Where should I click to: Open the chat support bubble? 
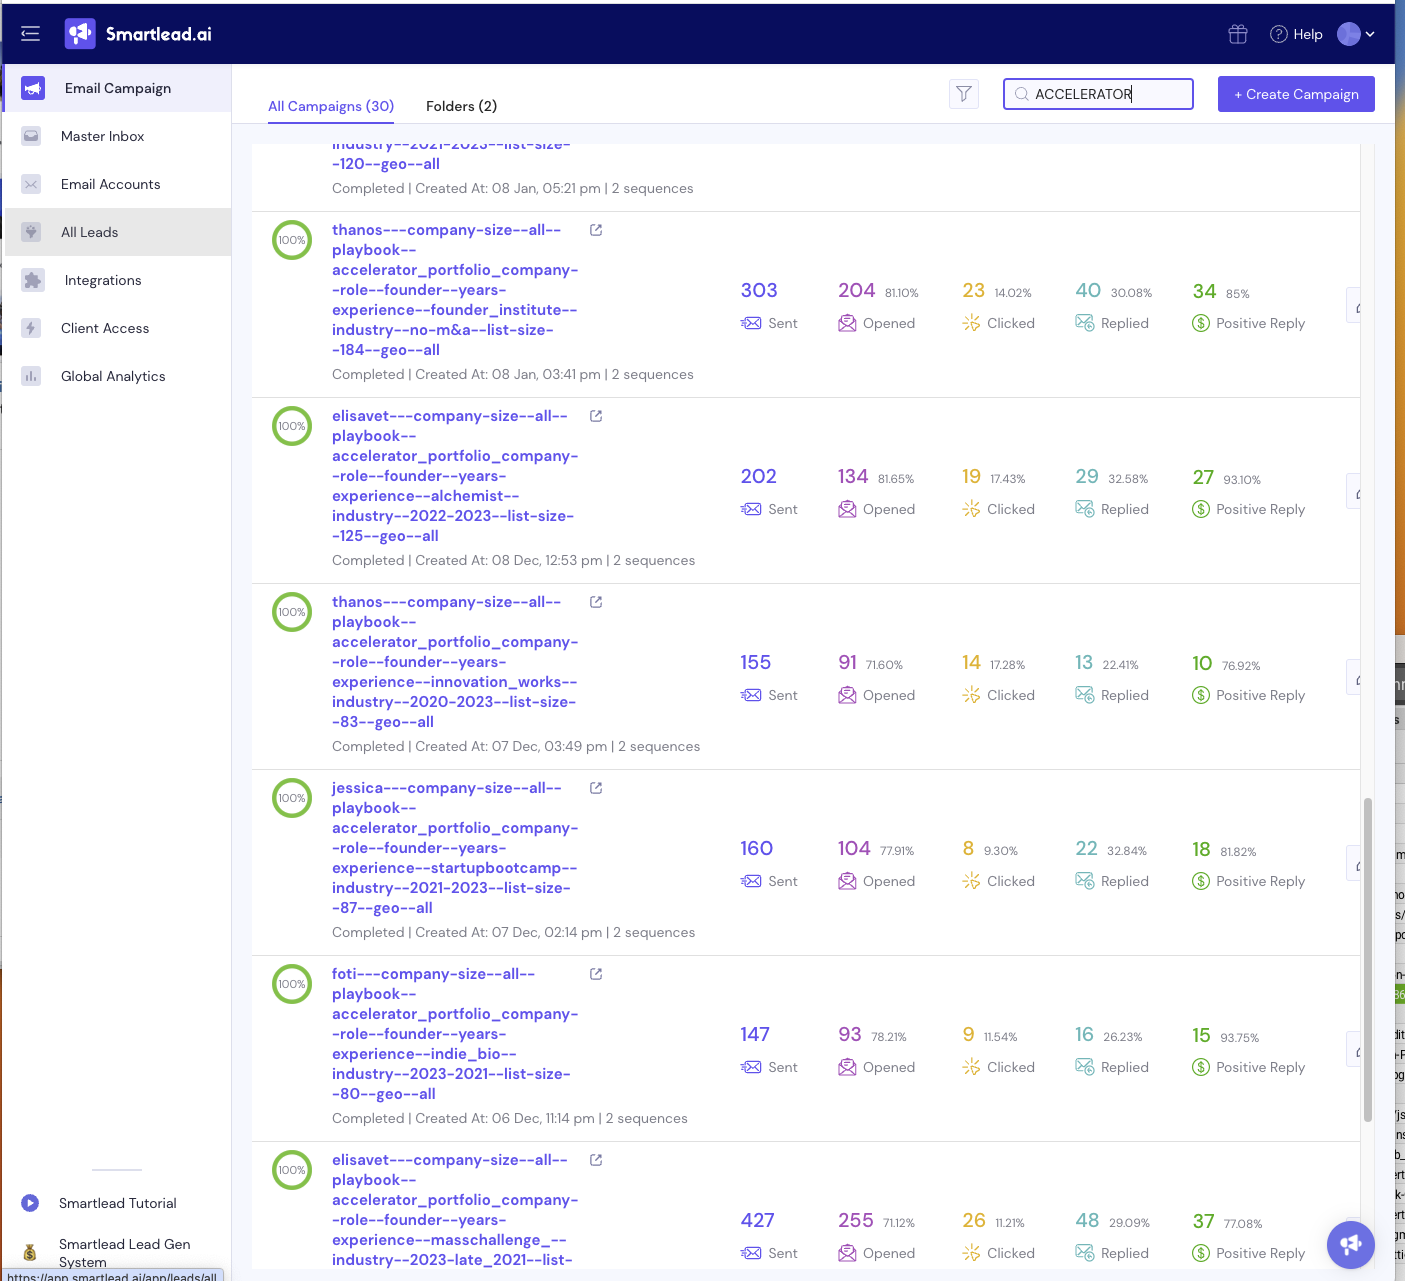1351,1245
